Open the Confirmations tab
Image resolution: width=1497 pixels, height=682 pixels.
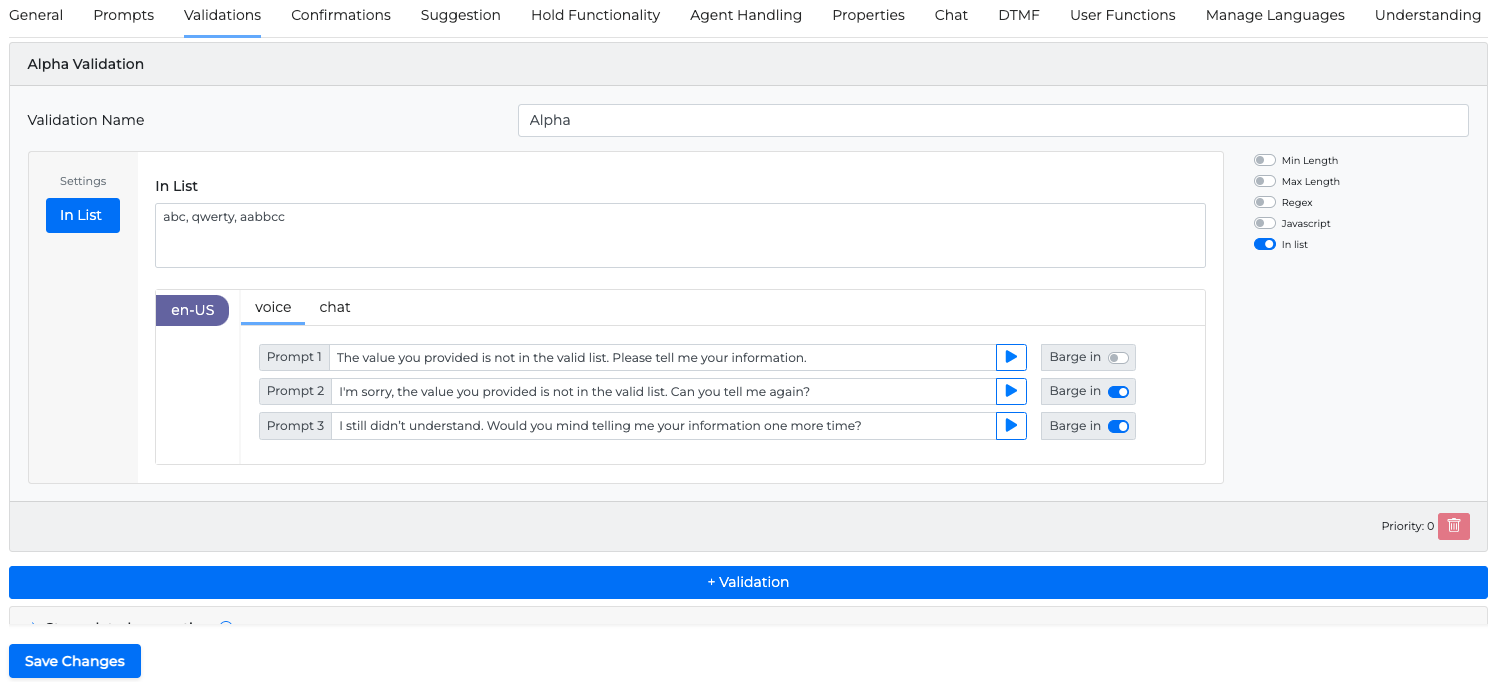click(340, 15)
